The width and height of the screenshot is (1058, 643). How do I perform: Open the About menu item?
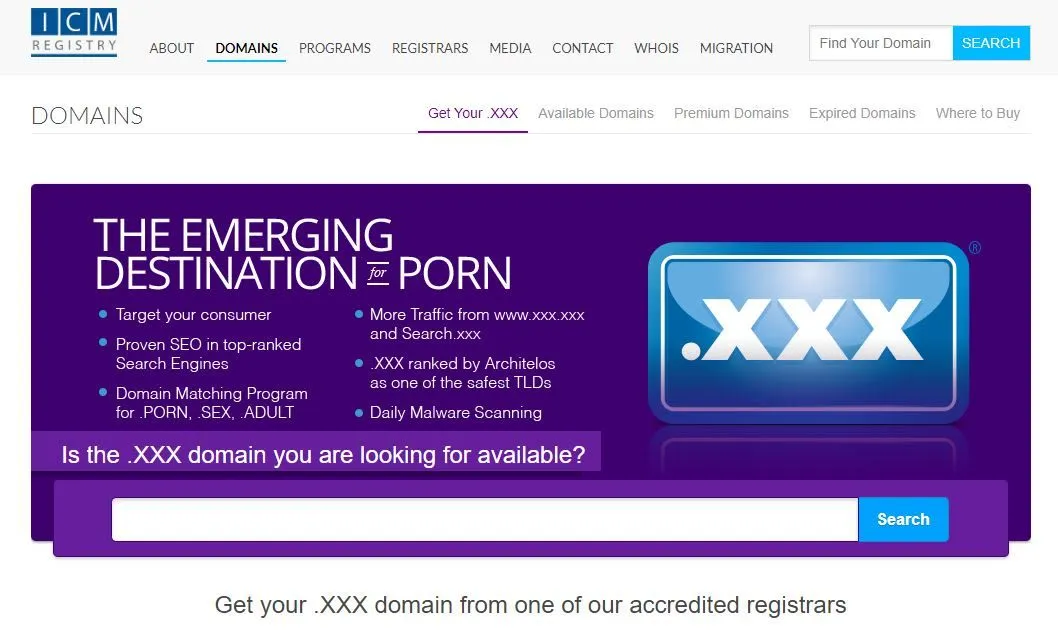[171, 48]
